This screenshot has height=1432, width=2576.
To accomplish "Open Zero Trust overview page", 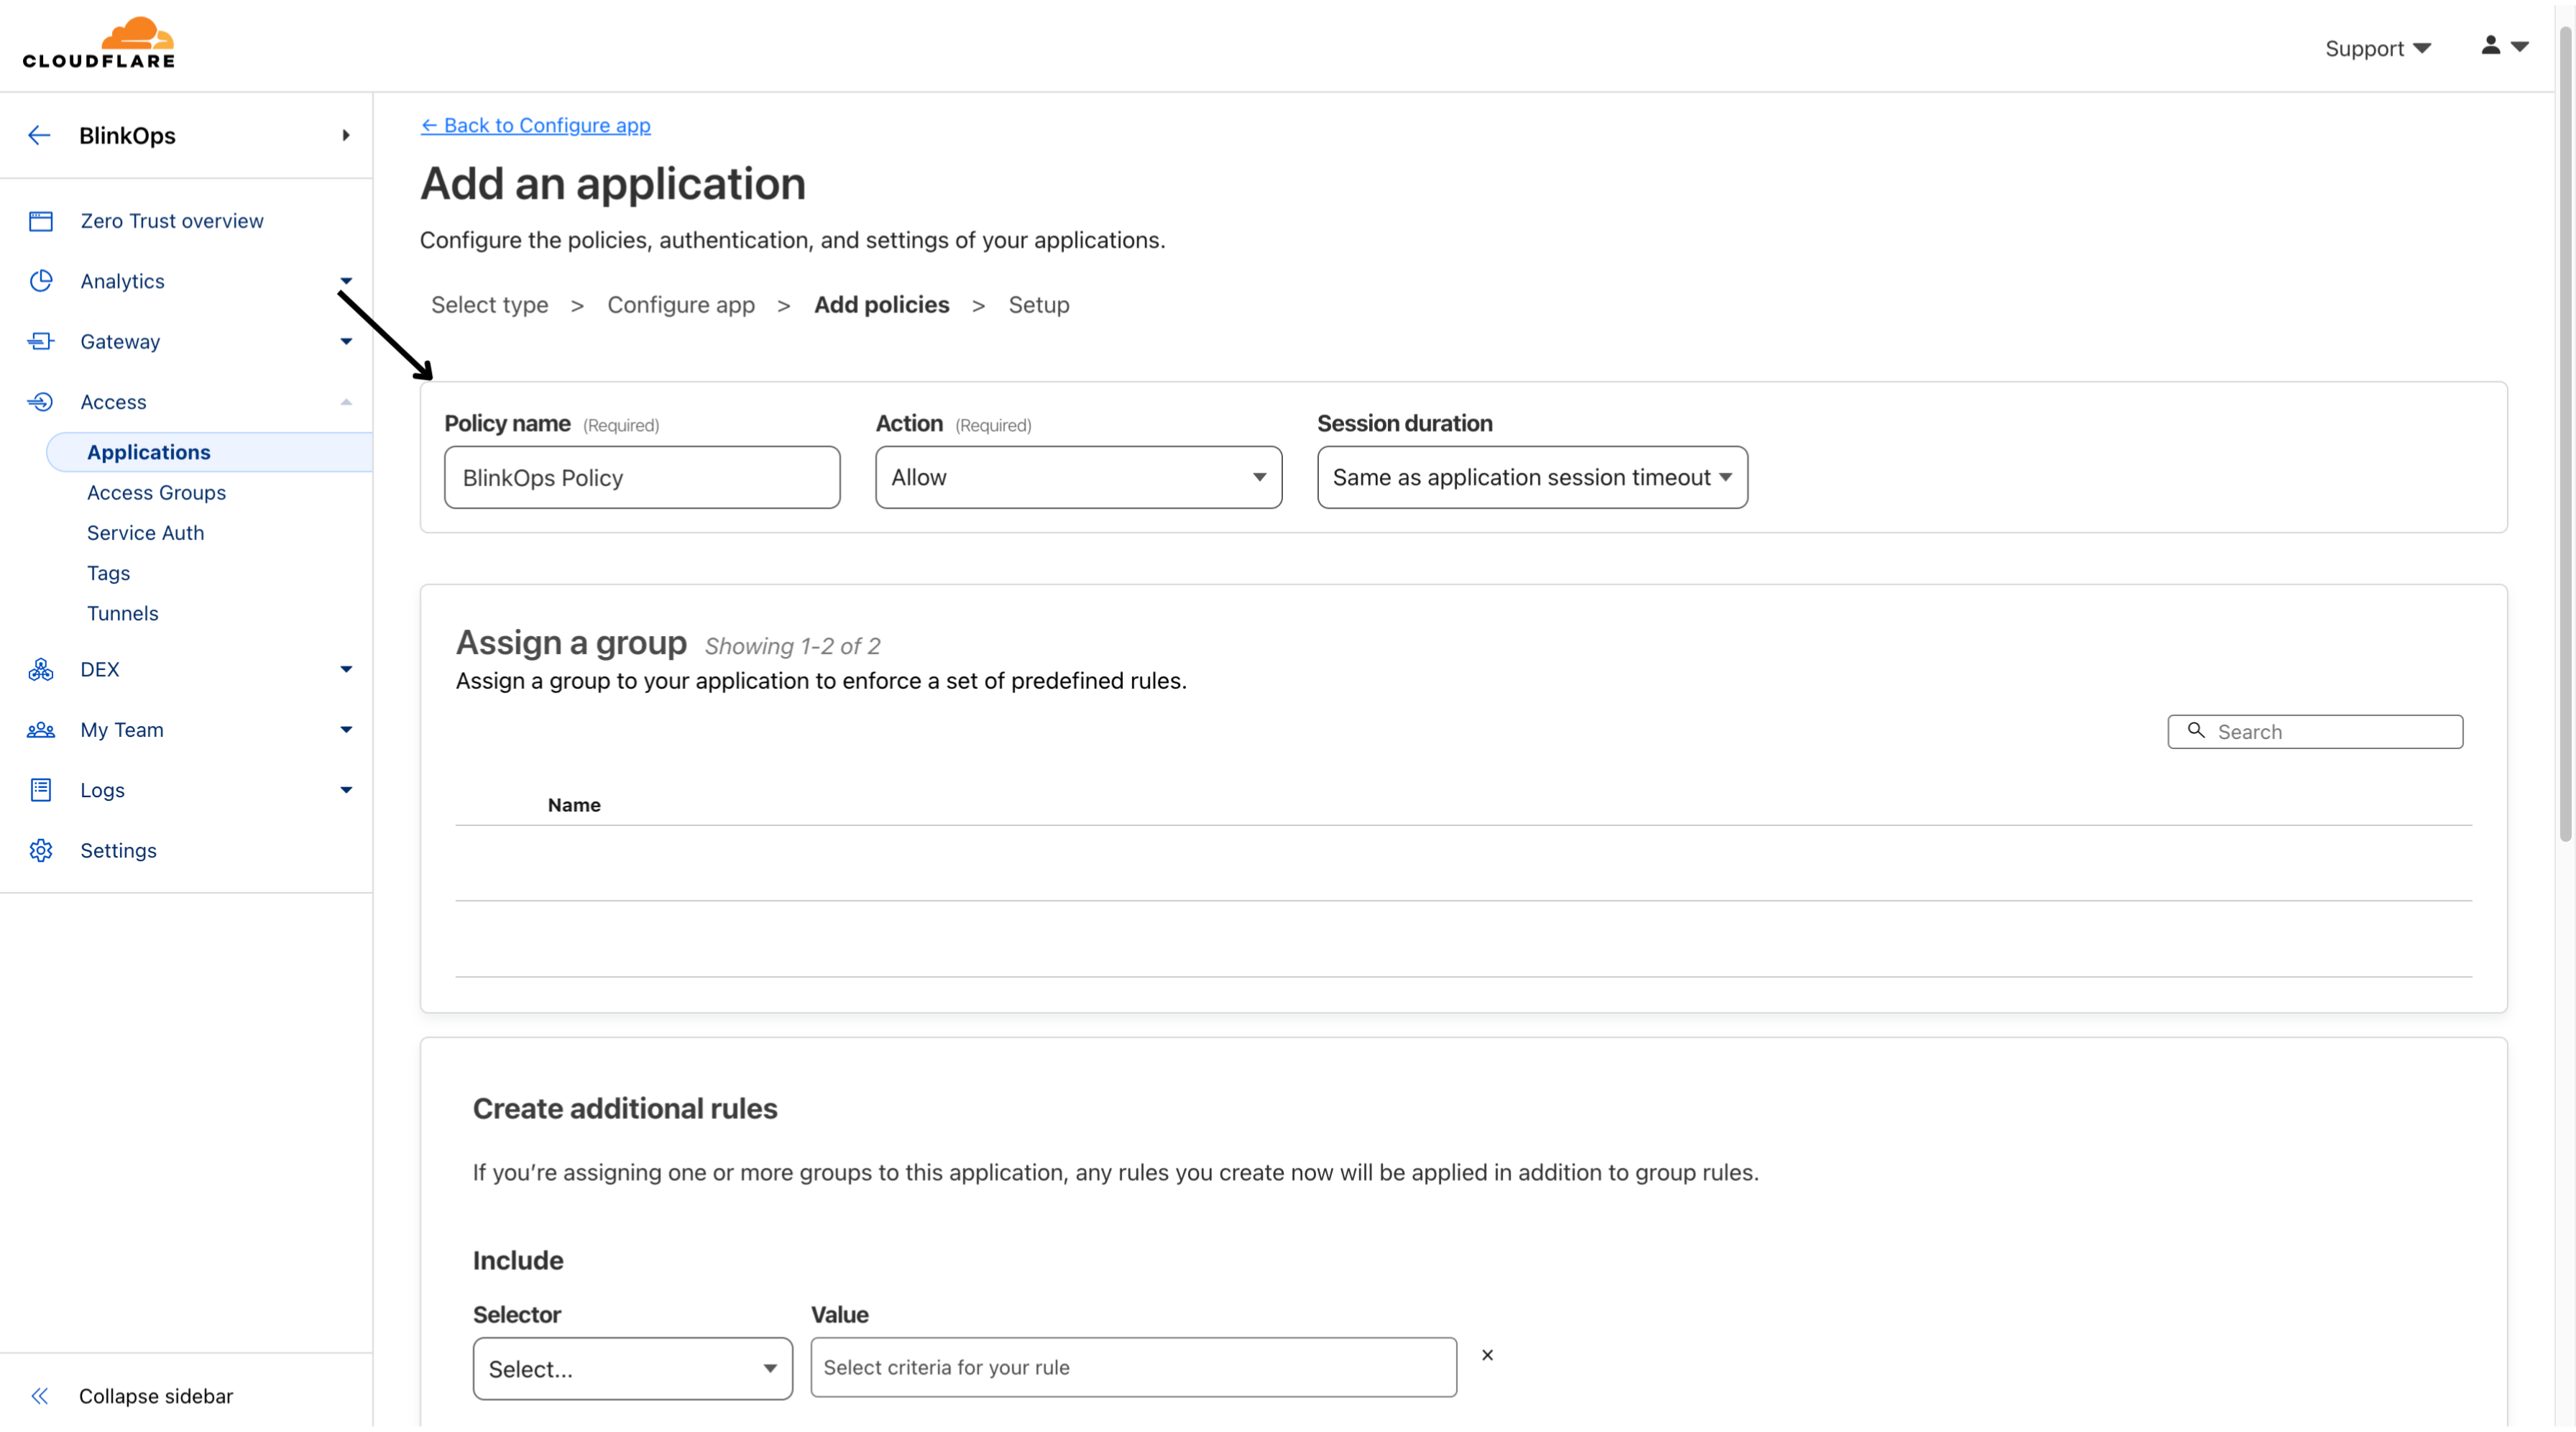I will click(x=172, y=221).
